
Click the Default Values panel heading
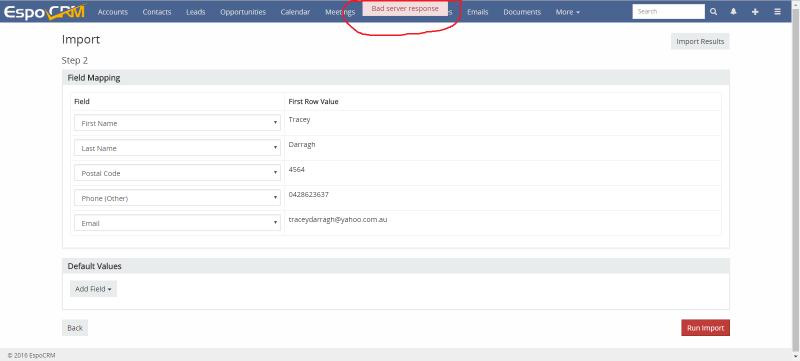tap(94, 266)
